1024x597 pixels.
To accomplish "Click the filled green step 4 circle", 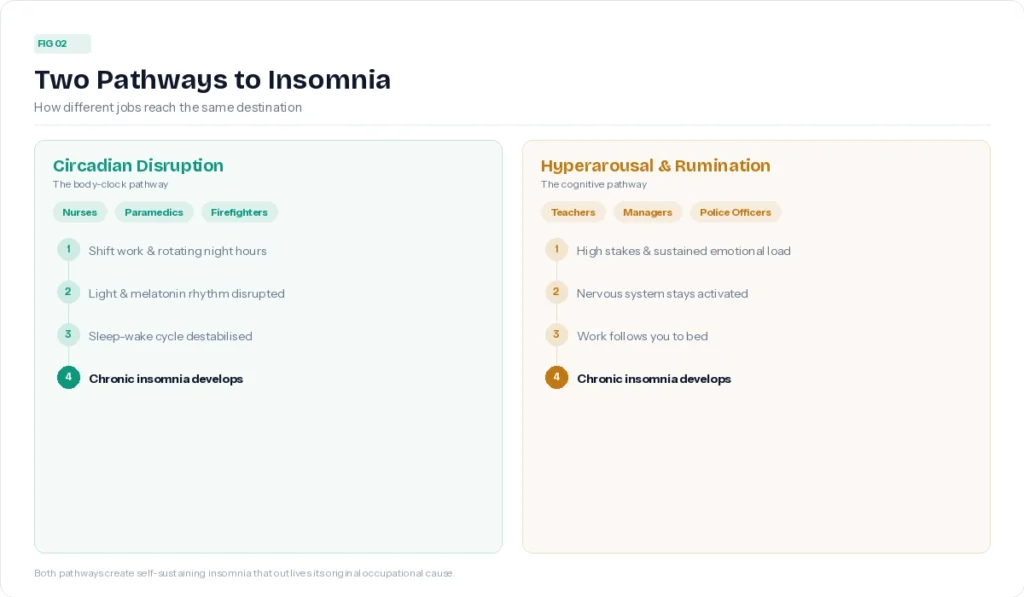I will click(69, 378).
